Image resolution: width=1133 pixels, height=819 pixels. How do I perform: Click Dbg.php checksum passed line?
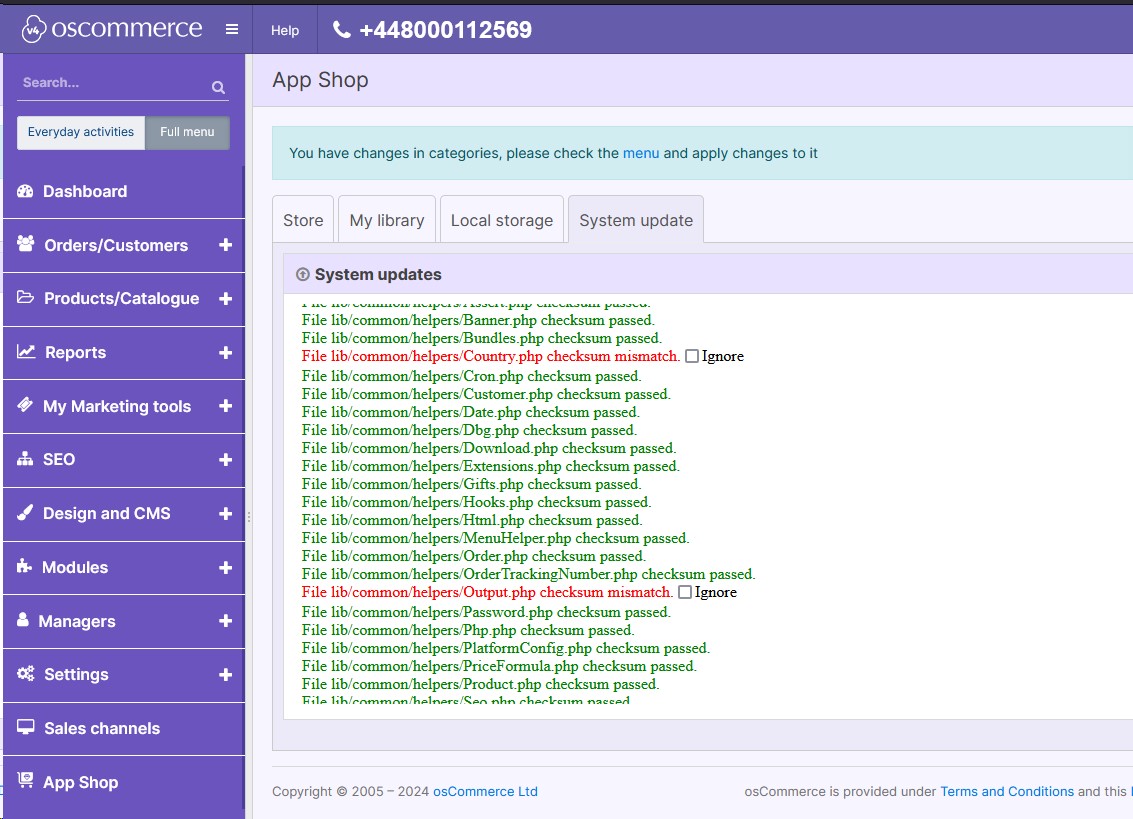tap(469, 431)
